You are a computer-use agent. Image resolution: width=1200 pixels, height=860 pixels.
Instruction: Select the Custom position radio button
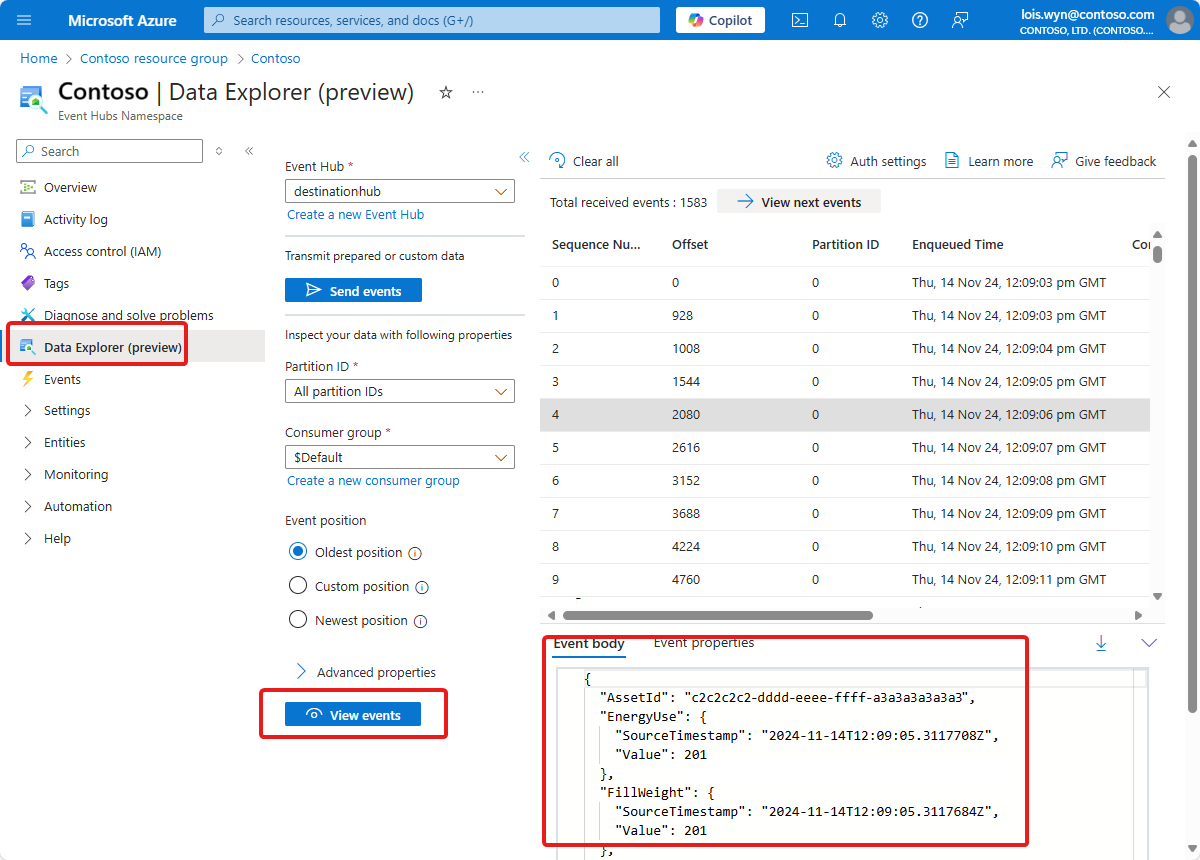coord(298,586)
